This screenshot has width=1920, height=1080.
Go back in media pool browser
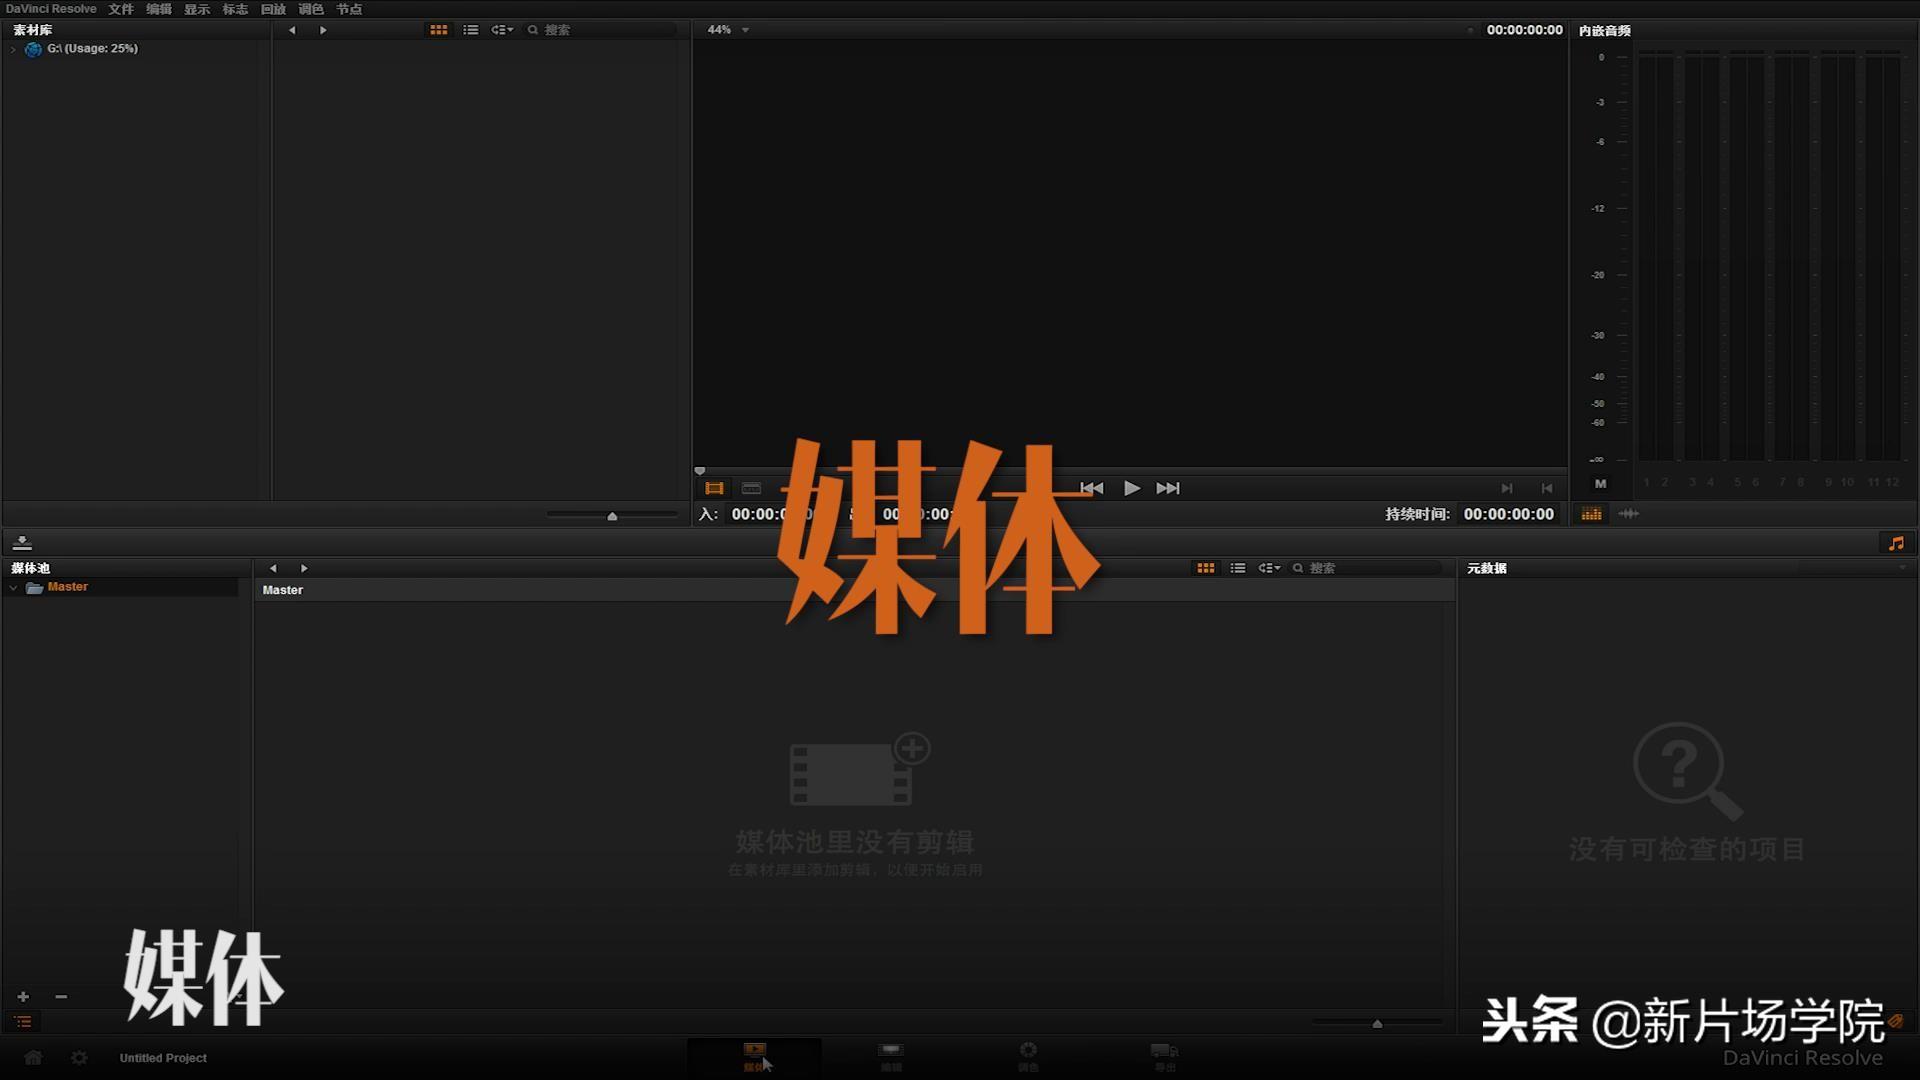point(273,568)
